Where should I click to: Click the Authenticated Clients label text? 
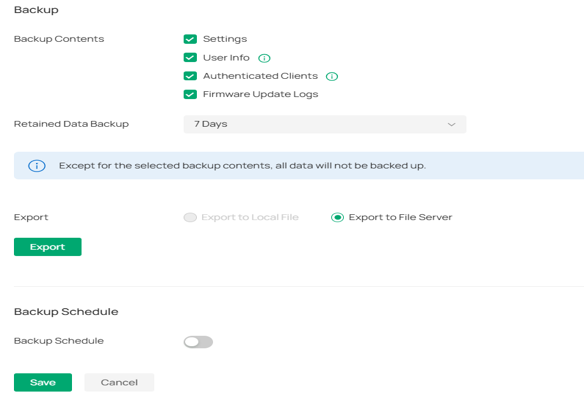260,76
